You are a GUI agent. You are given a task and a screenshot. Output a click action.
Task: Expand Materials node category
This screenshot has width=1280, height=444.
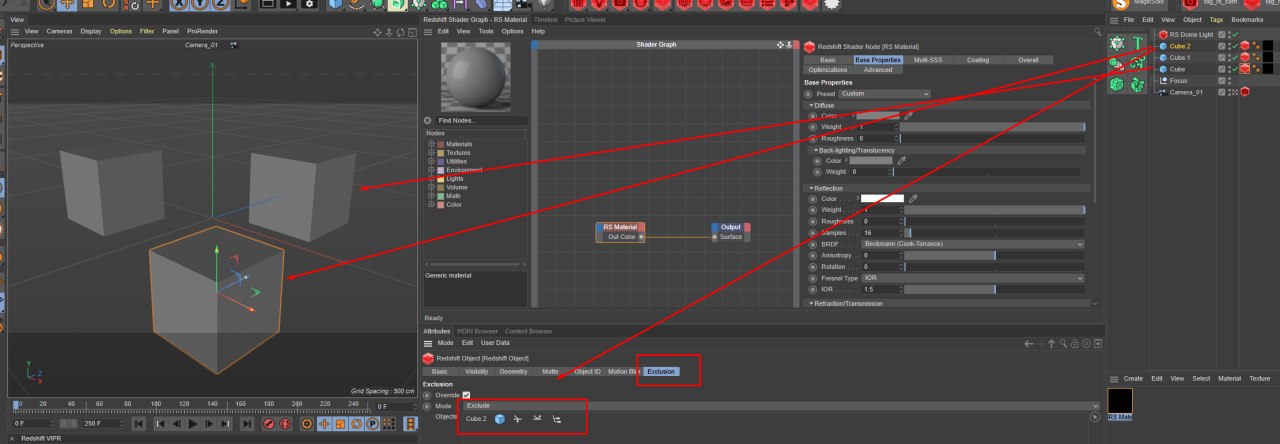(431, 144)
